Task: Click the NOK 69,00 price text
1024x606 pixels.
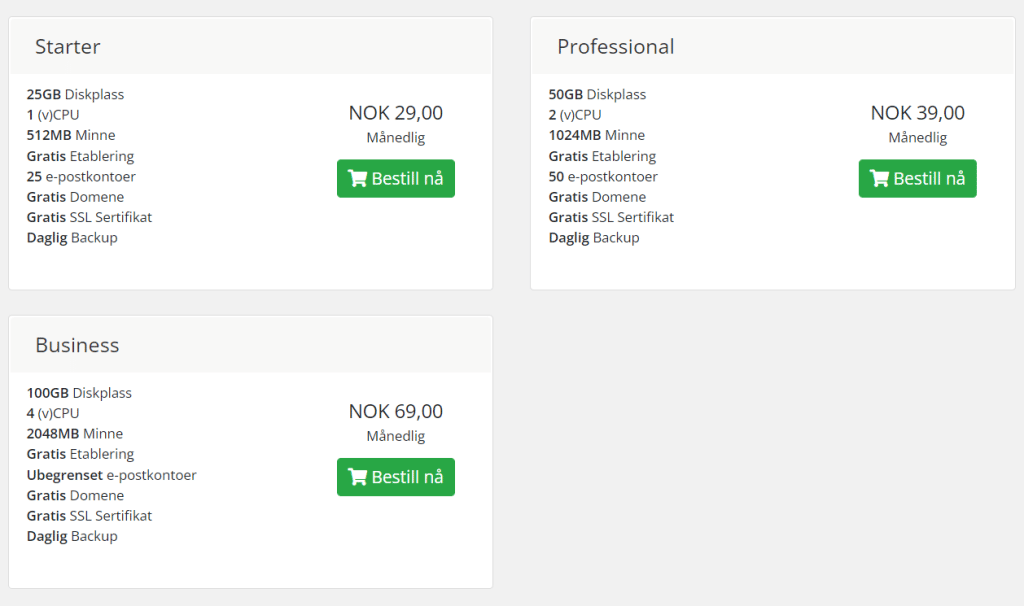Action: 396,412
